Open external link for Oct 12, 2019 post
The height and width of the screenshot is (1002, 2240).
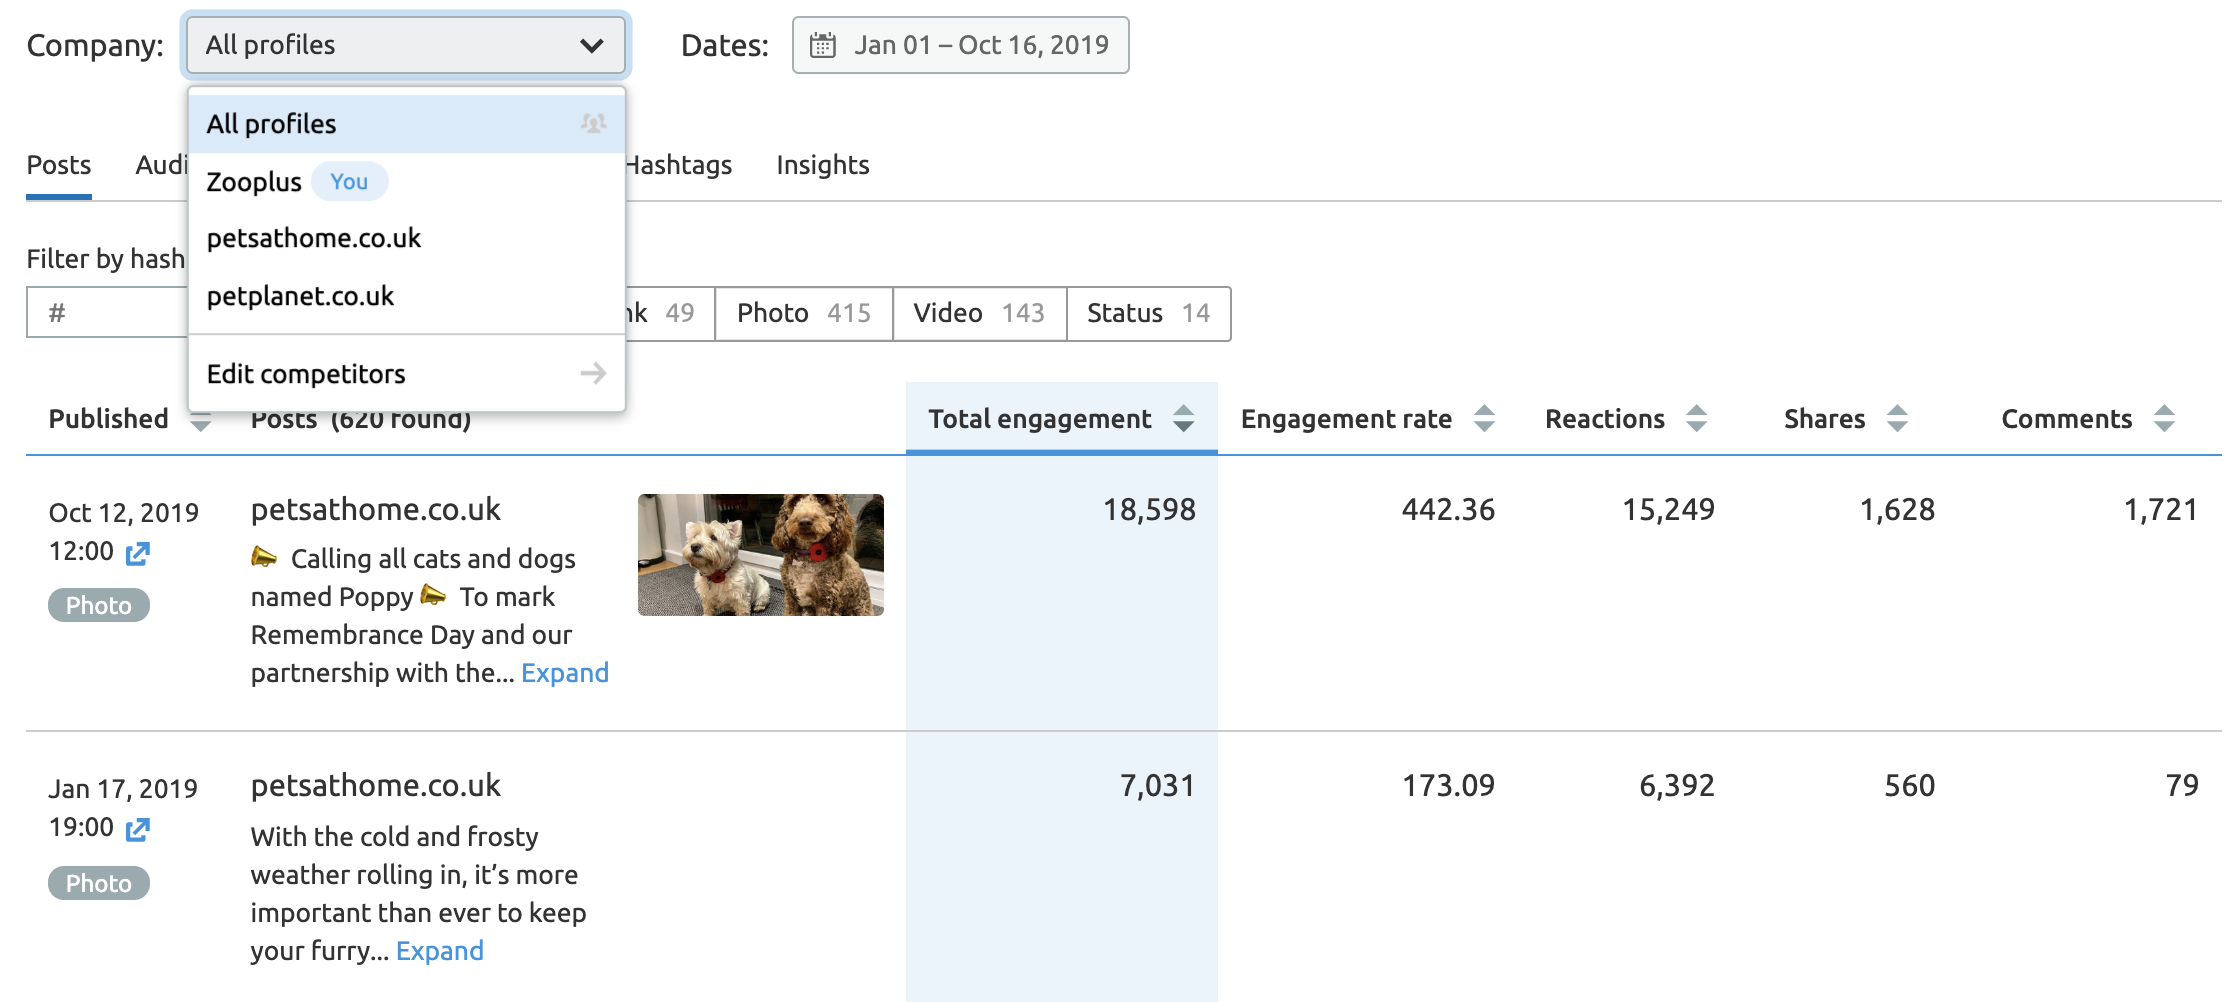point(138,553)
